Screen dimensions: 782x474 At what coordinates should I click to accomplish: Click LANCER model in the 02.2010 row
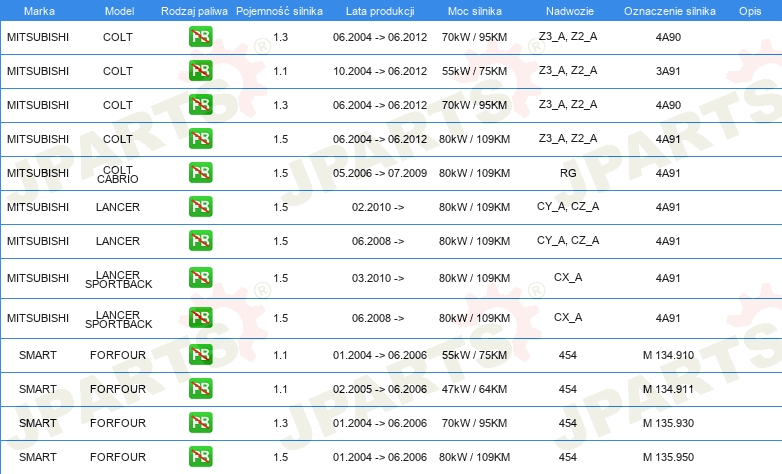coord(118,207)
